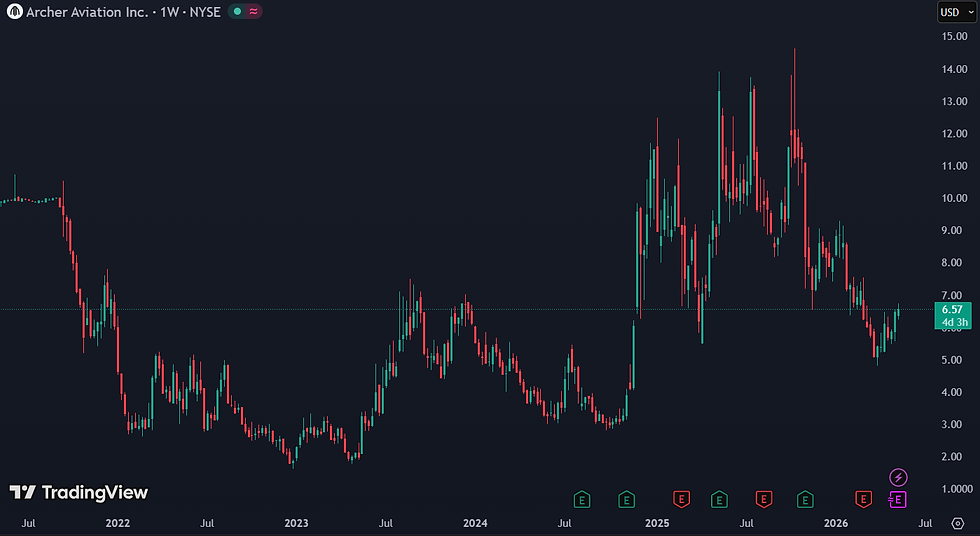Viewport: 980px width, 536px height.
Task: Toggle the pink approximate-data indicator
Action: [253, 11]
